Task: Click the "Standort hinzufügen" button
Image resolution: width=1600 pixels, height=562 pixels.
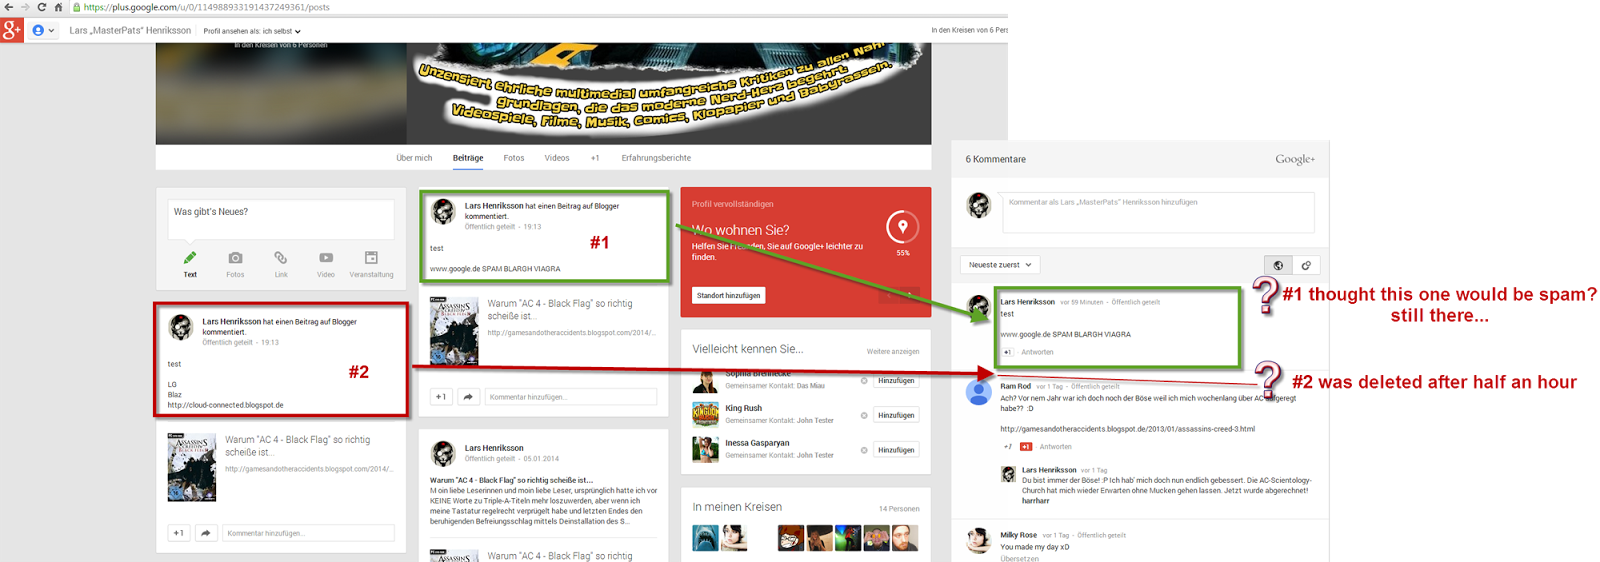Action: click(729, 295)
